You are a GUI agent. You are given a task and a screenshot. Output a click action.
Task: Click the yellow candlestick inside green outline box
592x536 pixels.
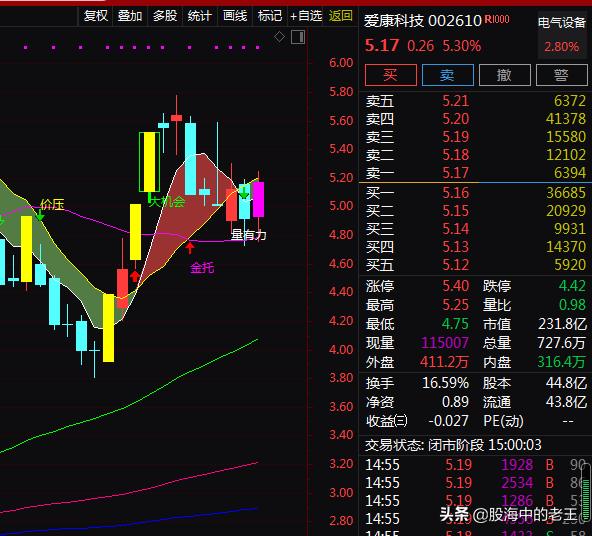(150, 162)
